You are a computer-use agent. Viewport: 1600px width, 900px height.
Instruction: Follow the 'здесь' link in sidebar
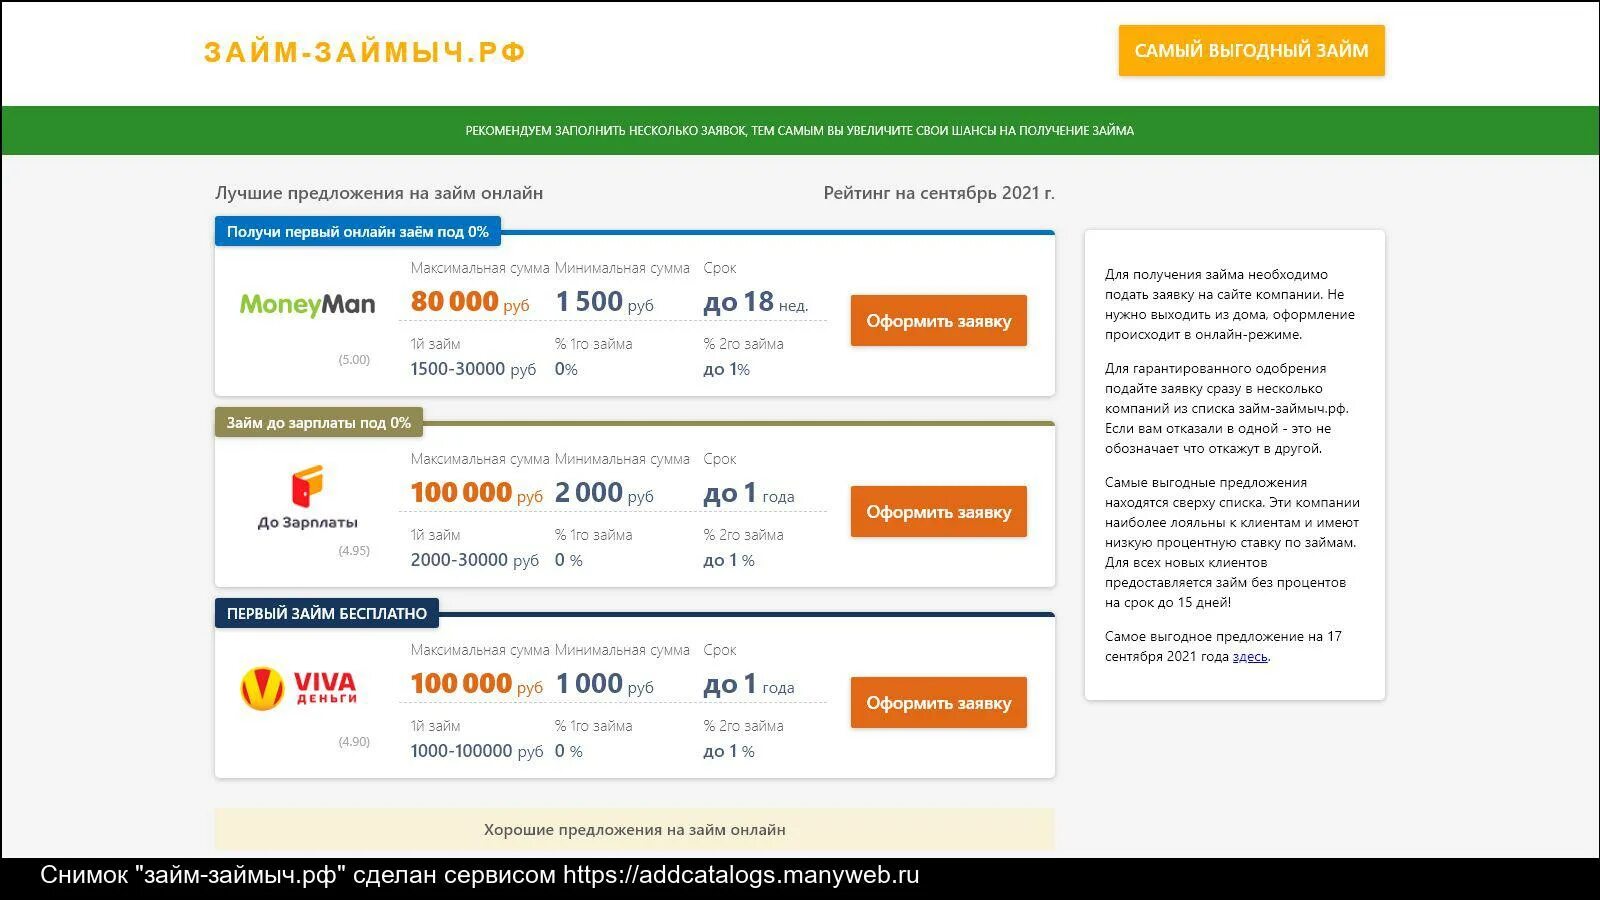tap(1250, 657)
